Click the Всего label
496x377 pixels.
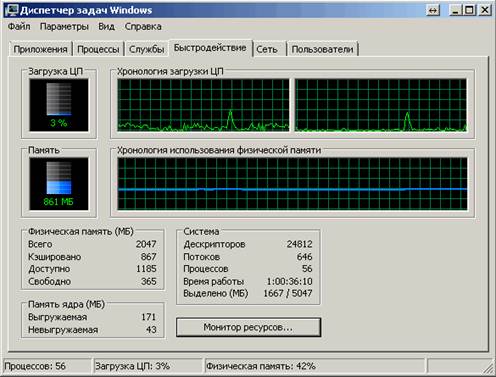pyautogui.click(x=40, y=244)
